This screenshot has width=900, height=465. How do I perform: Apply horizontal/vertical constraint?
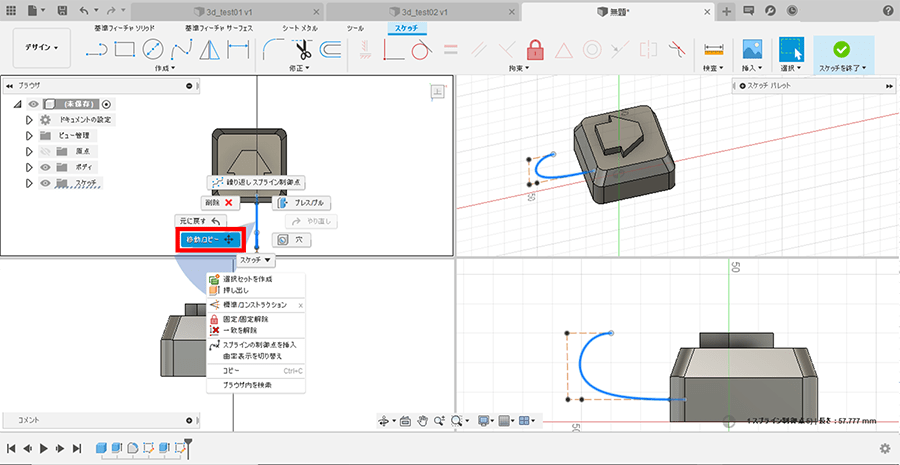coord(364,50)
